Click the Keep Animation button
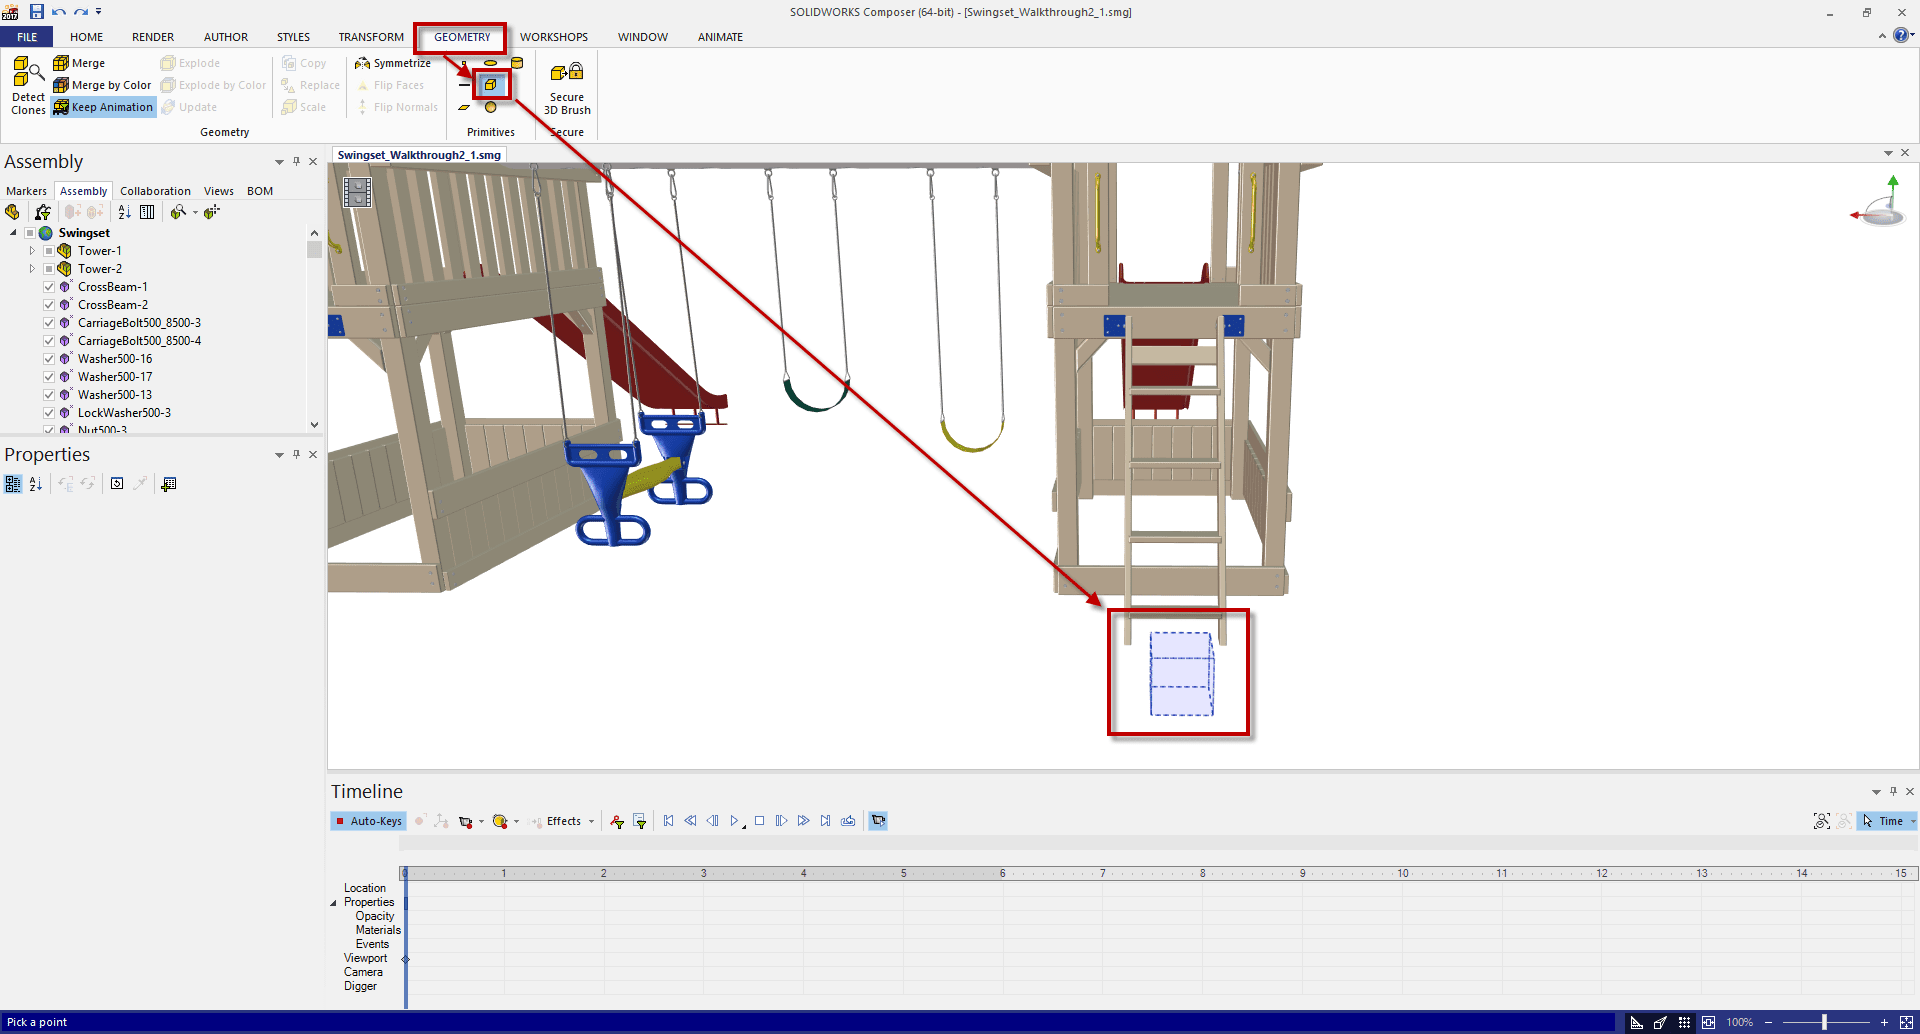Viewport: 1920px width, 1034px height. tap(104, 107)
